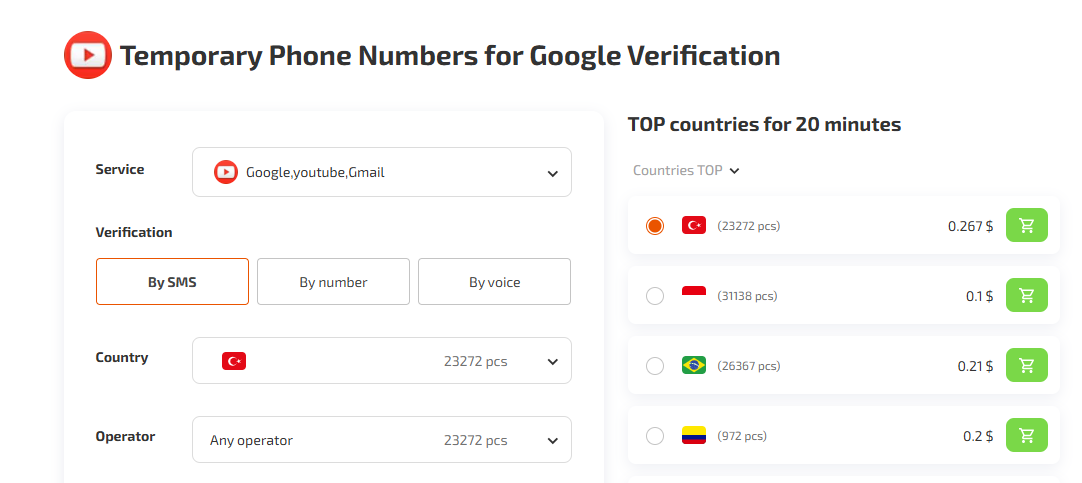Screen dimensions: 1082x483
Task: Click the 0.21 $ price for Brazil
Action: 975,366
